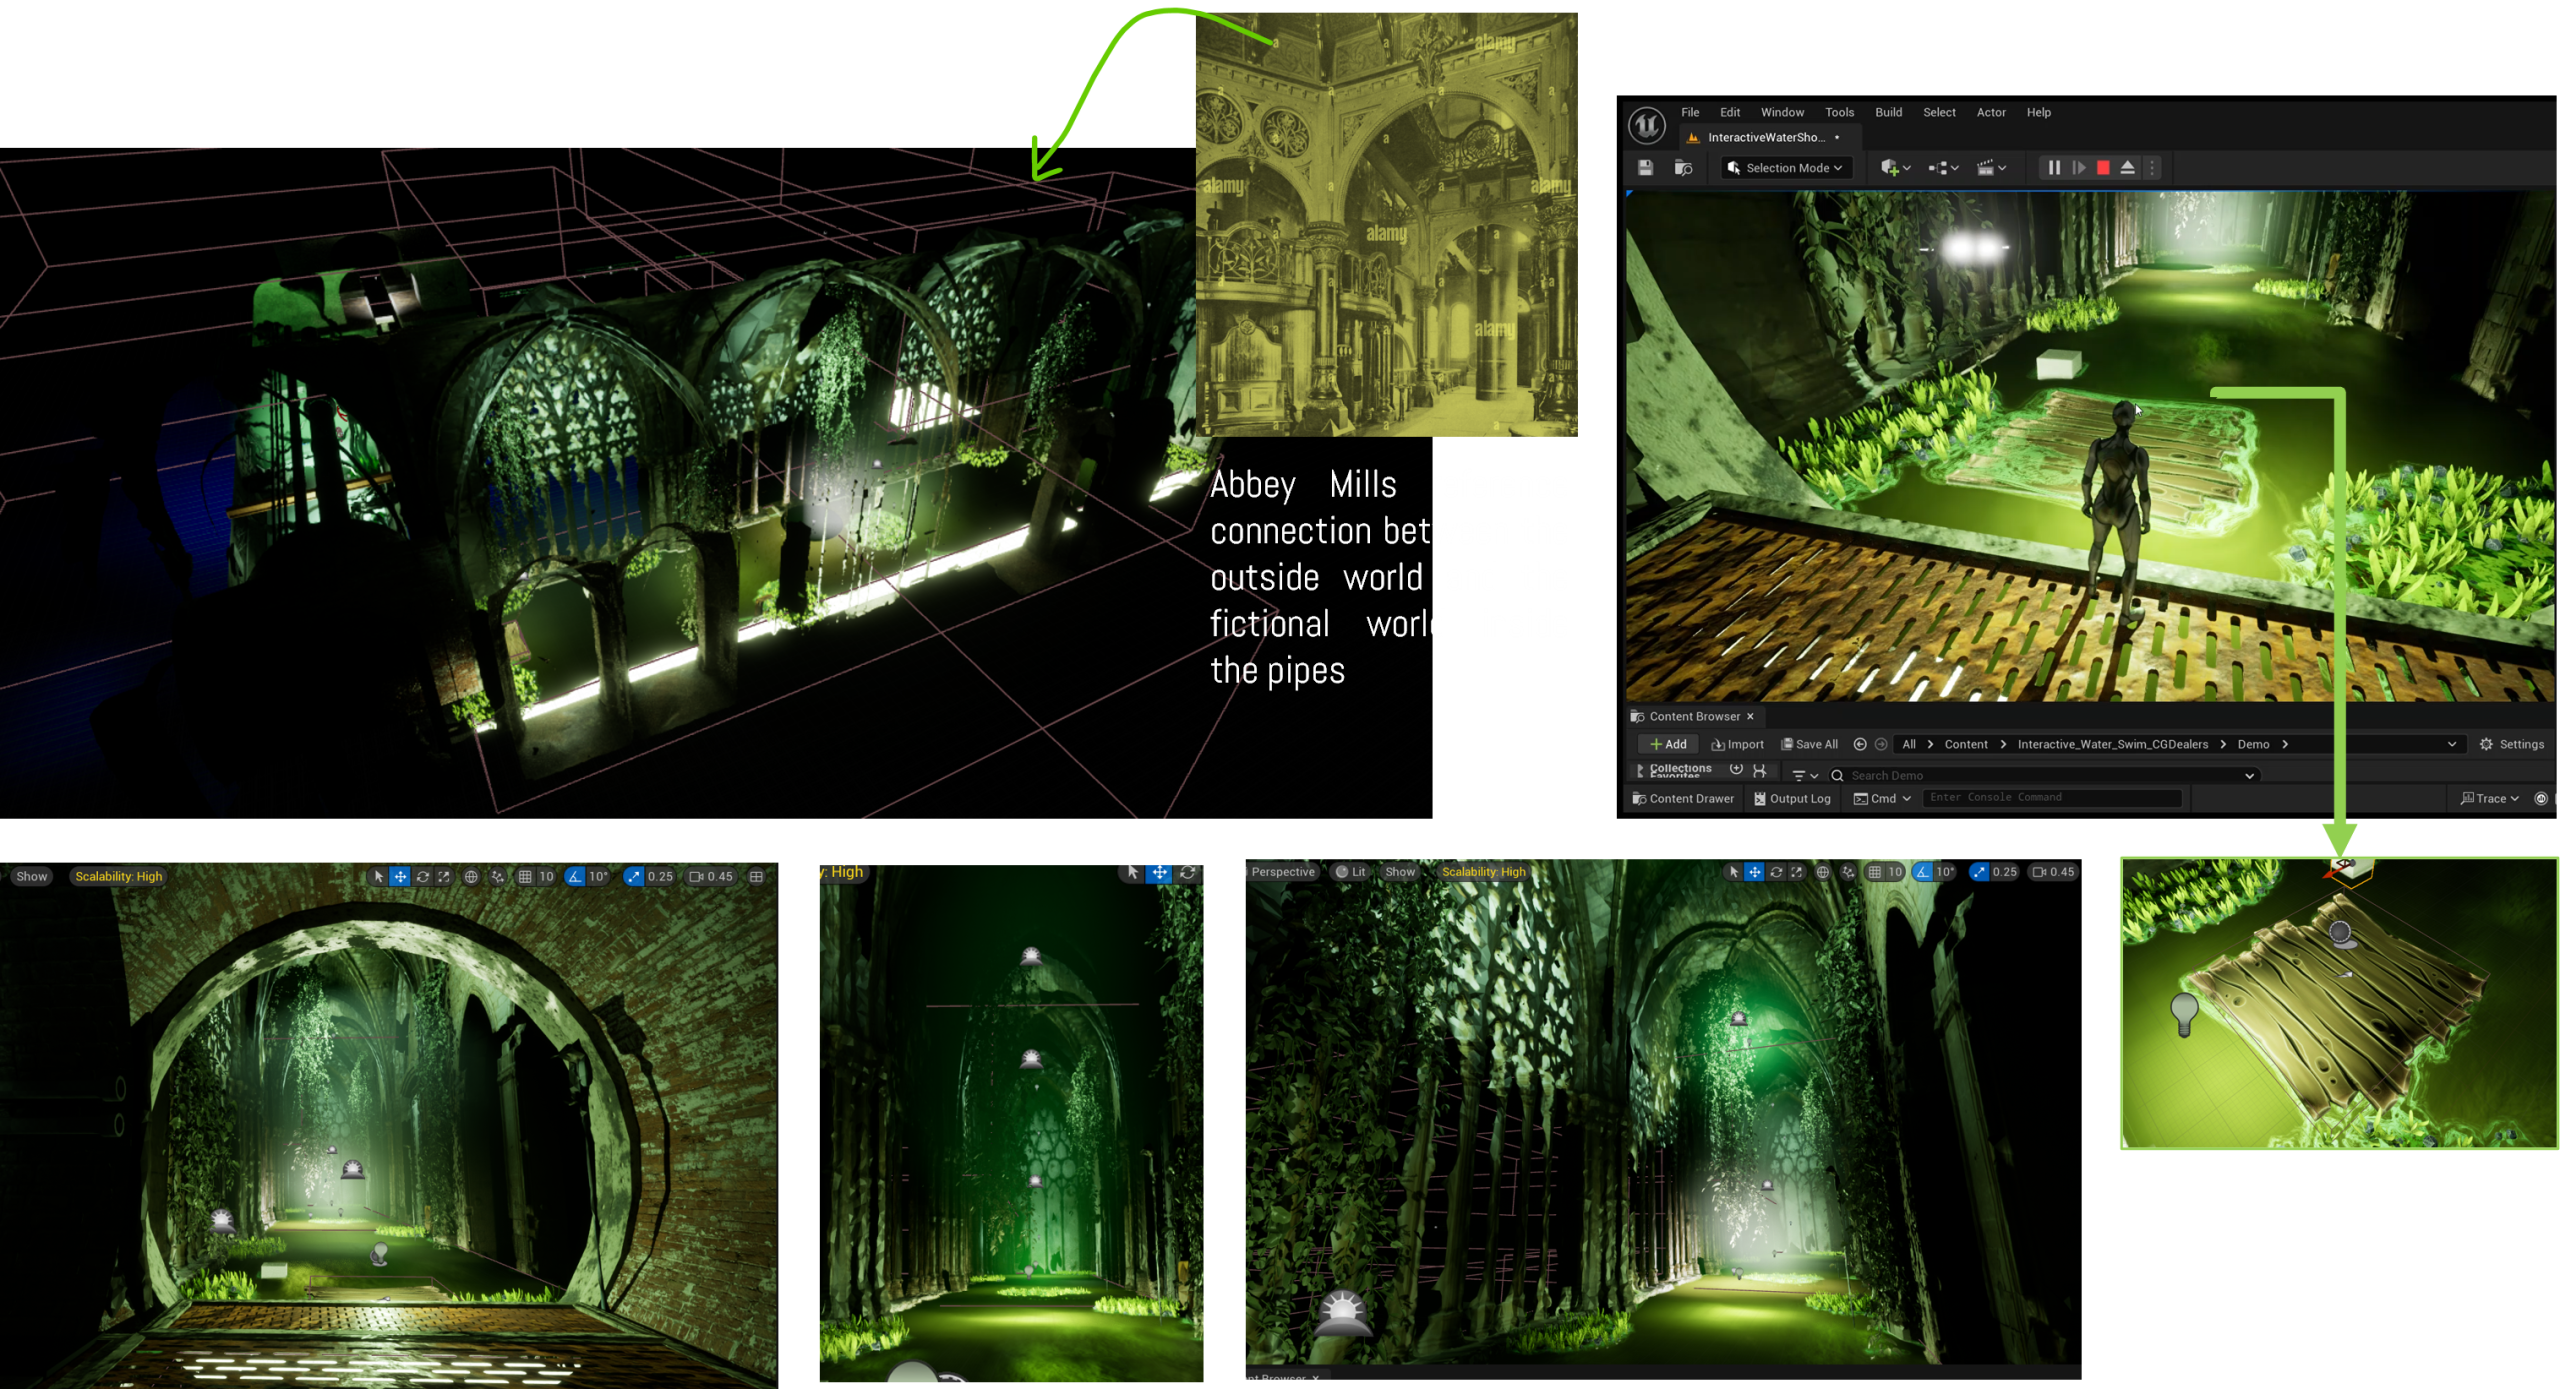Expand the Cmd console type dropdown
The width and height of the screenshot is (2560, 1389).
point(1883,798)
